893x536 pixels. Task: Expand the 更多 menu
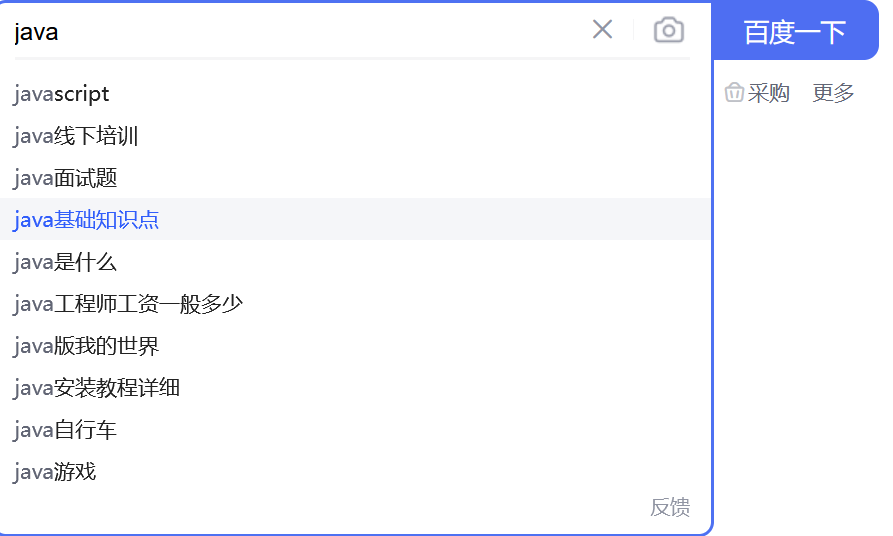tap(833, 93)
